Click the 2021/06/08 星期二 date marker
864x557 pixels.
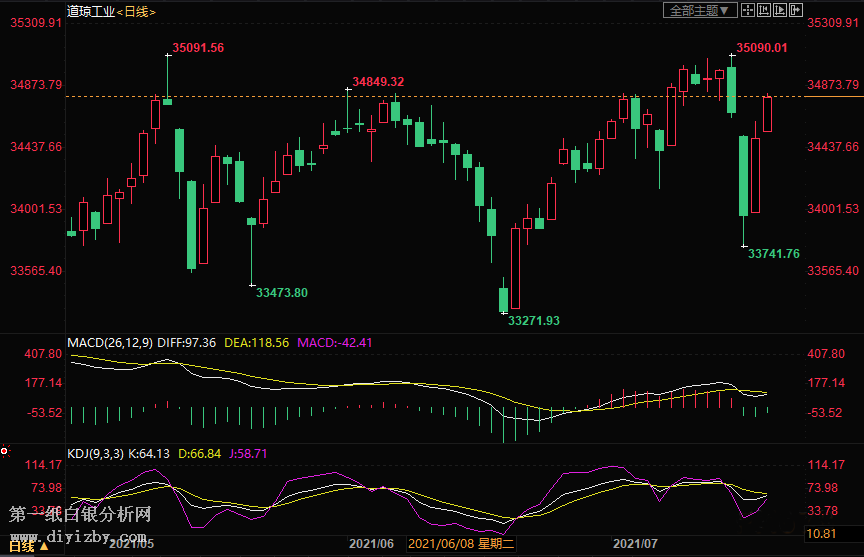pos(462,544)
